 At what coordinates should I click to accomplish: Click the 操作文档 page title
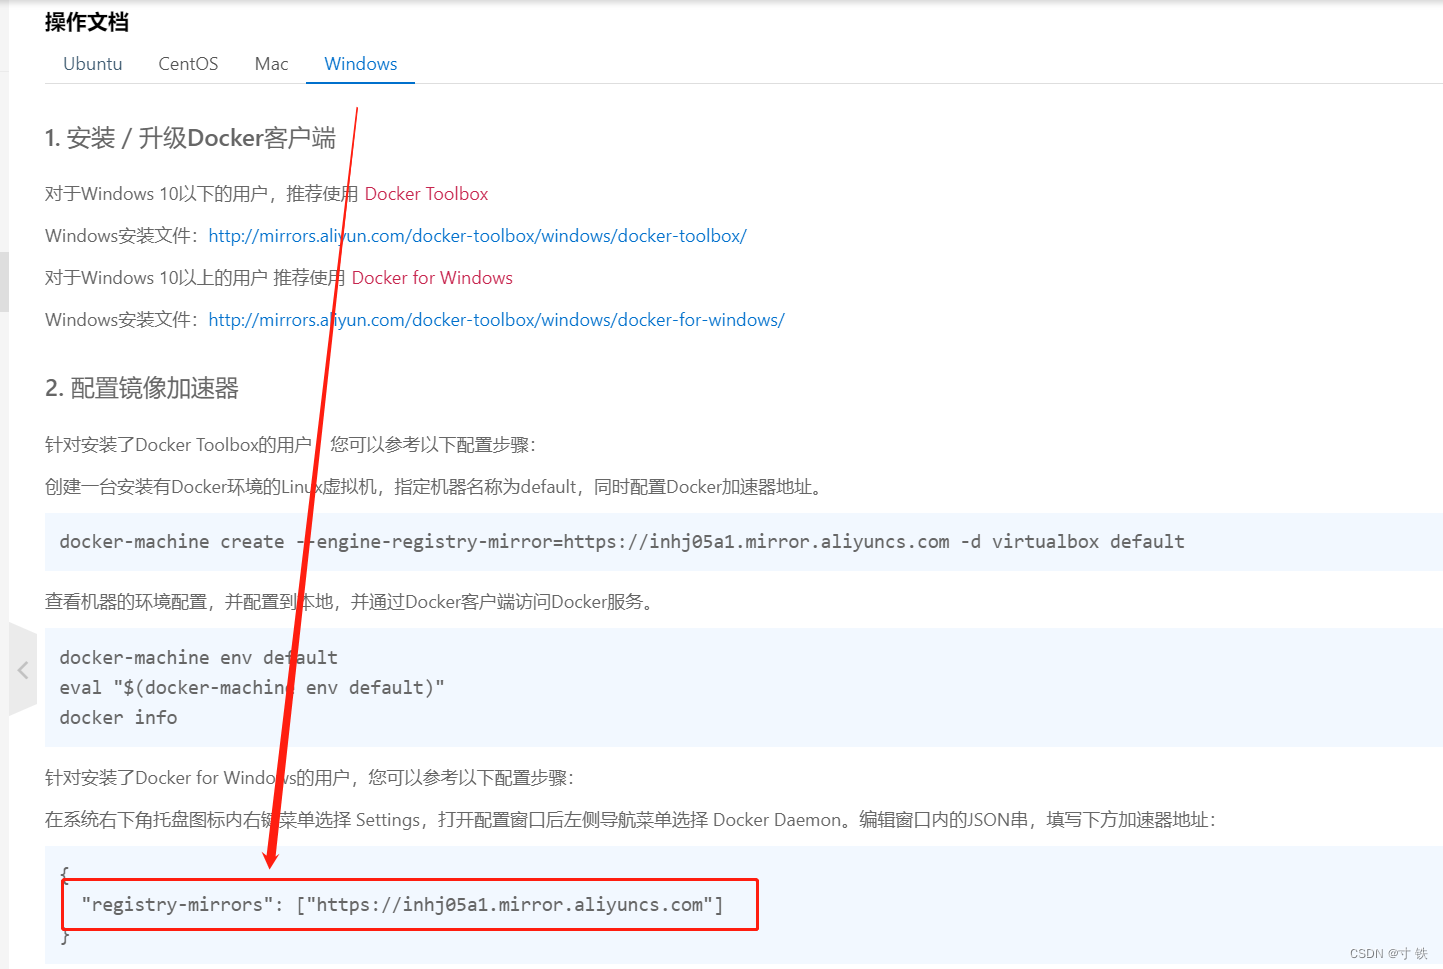click(87, 22)
